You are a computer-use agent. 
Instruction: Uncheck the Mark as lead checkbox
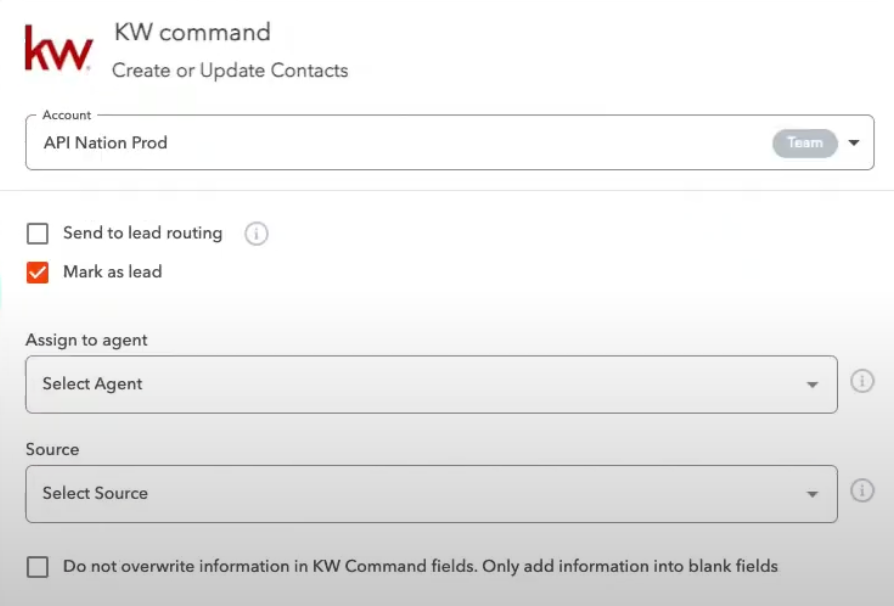[38, 272]
